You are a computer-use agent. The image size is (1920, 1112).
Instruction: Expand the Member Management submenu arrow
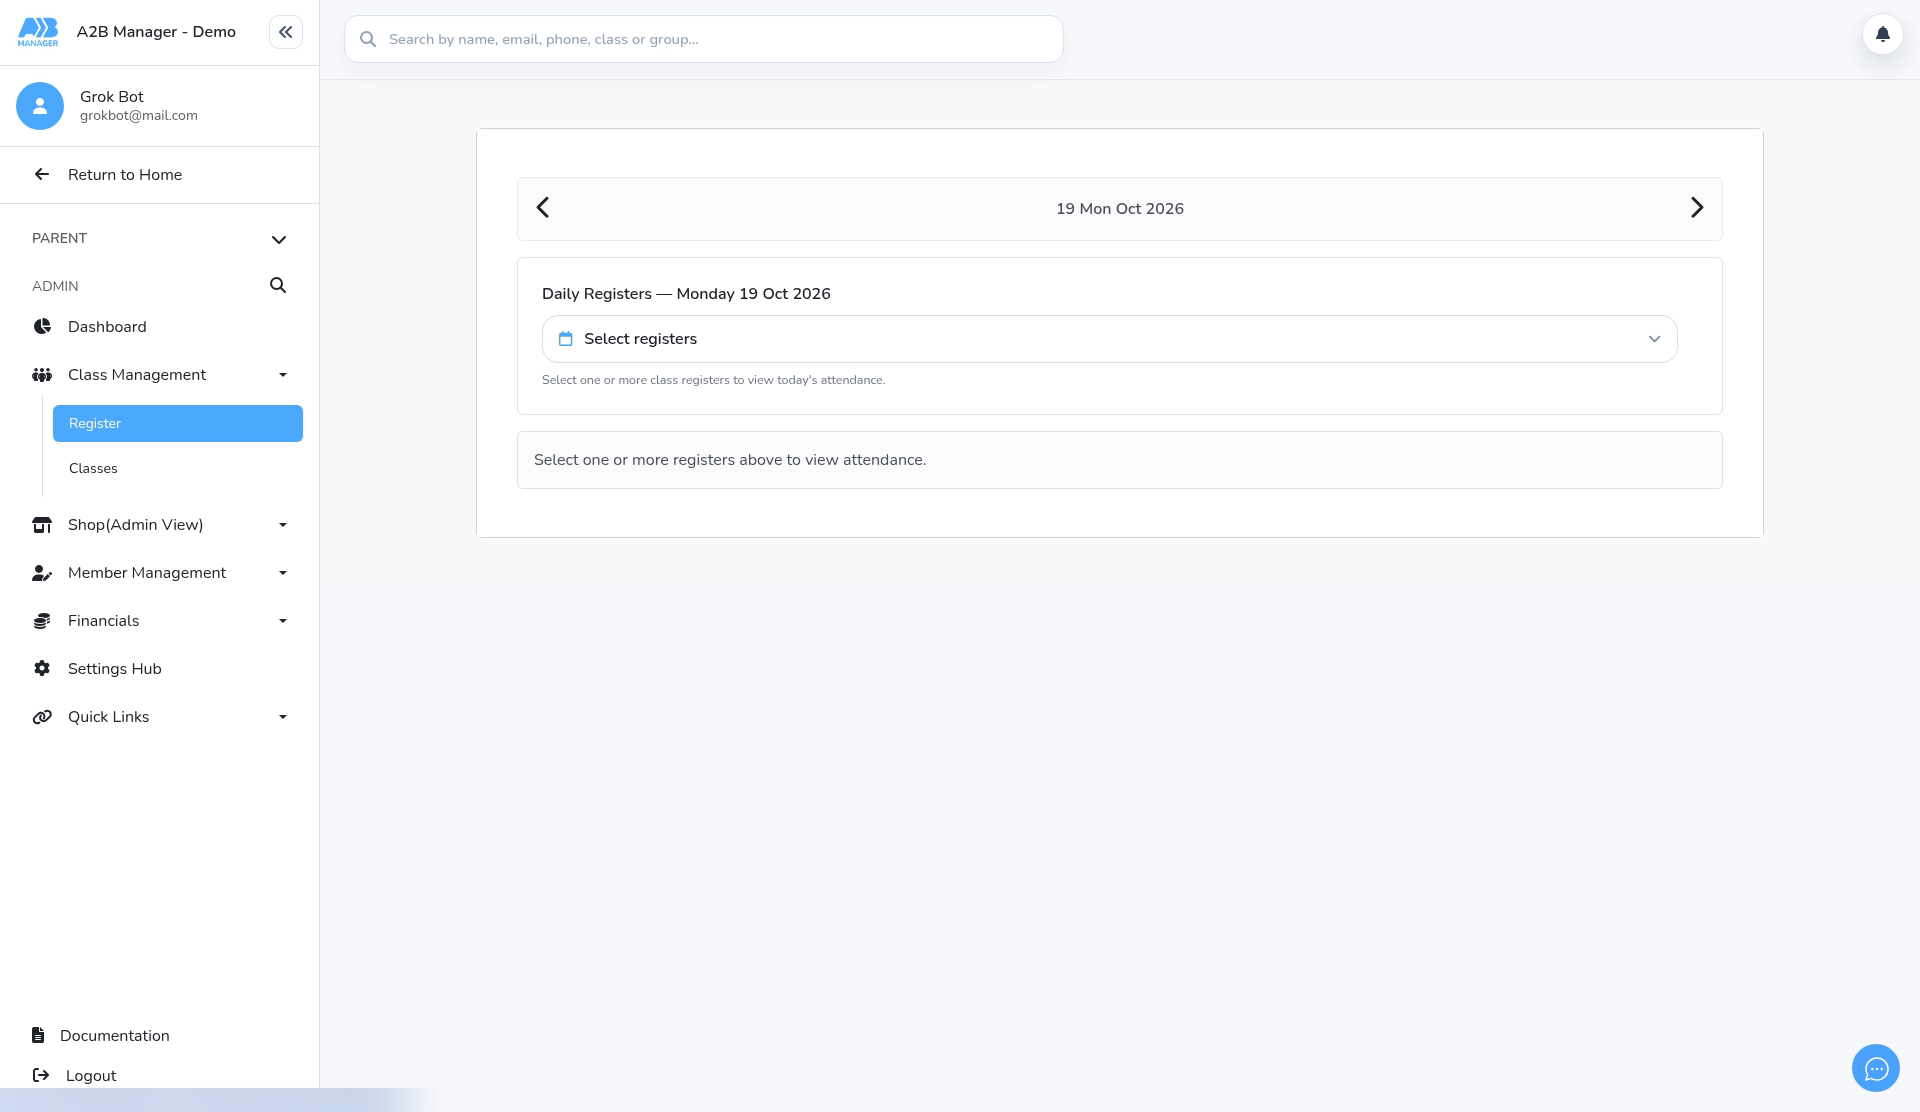pyautogui.click(x=283, y=573)
